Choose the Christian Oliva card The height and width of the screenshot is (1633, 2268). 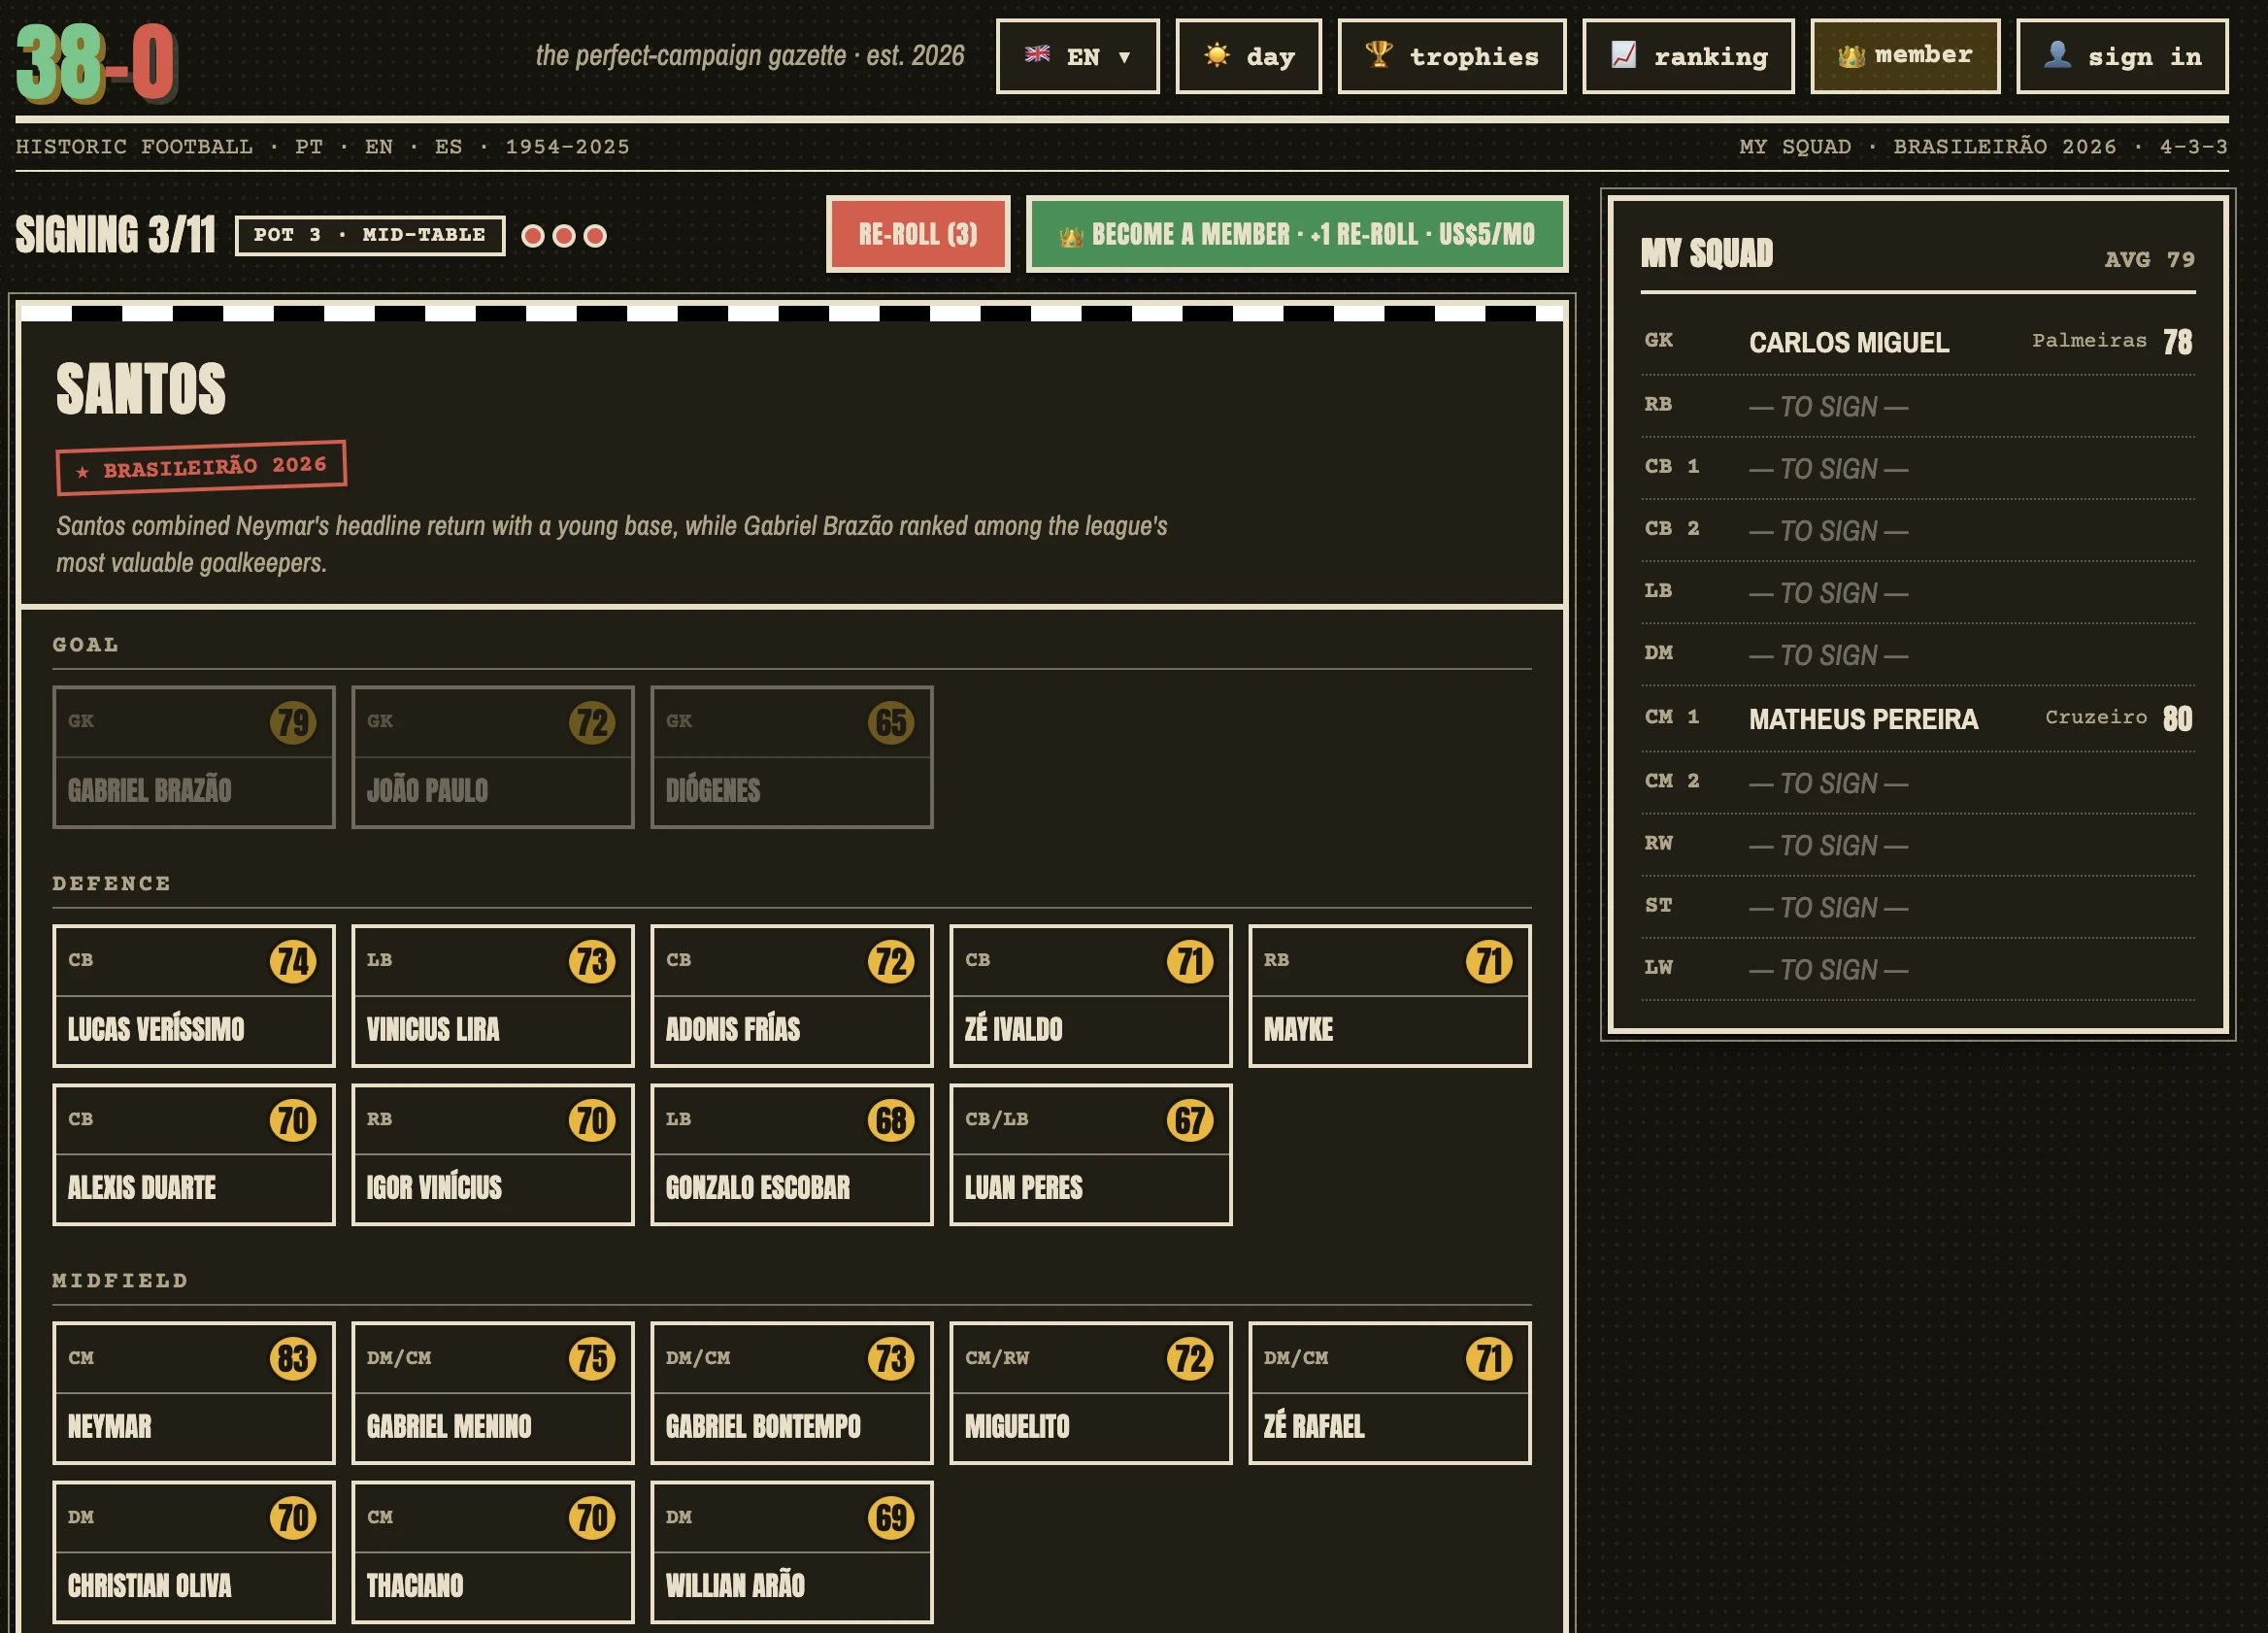[x=194, y=1552]
